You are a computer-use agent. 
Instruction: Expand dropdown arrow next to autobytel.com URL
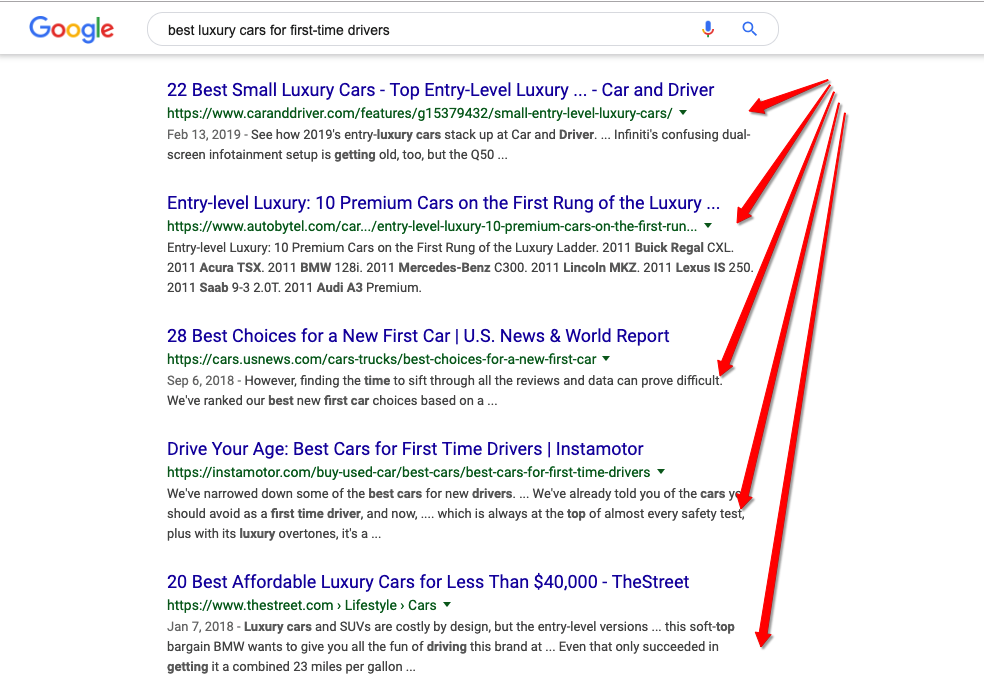[x=708, y=226]
